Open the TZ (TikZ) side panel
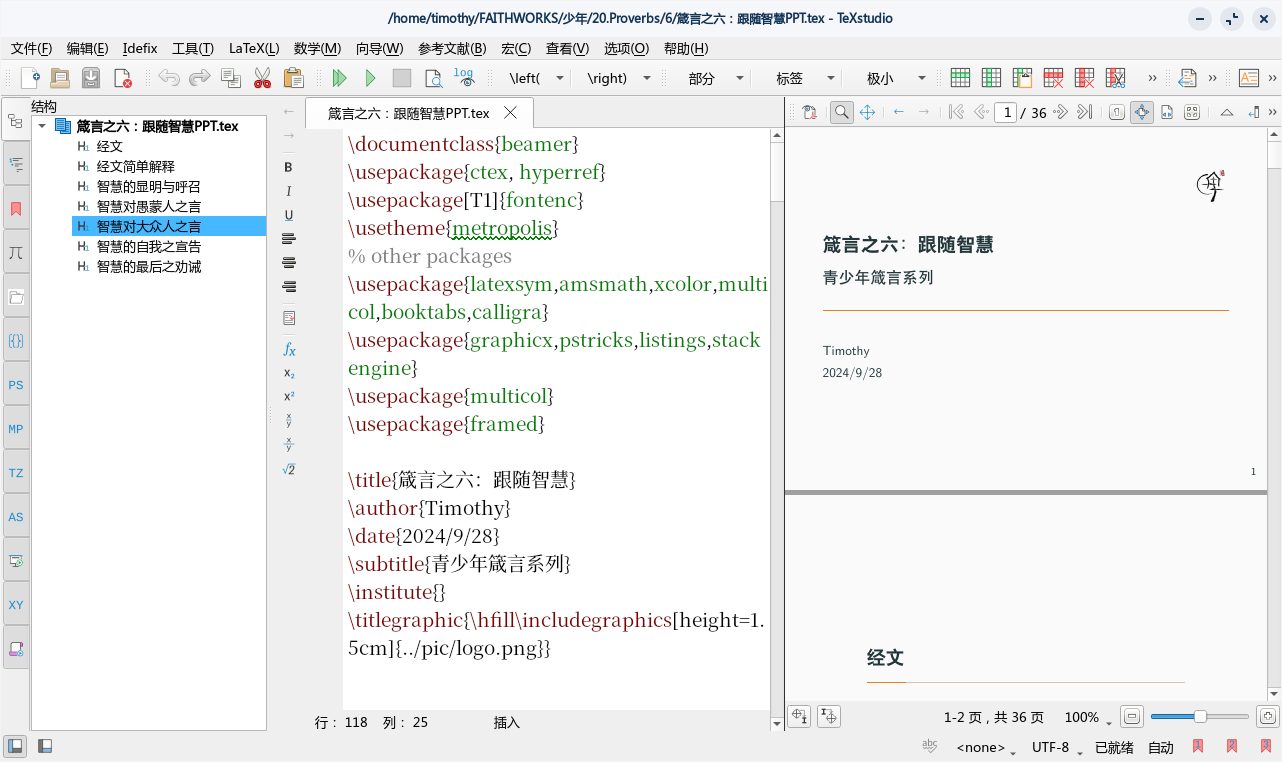This screenshot has width=1282, height=762. click(16, 473)
